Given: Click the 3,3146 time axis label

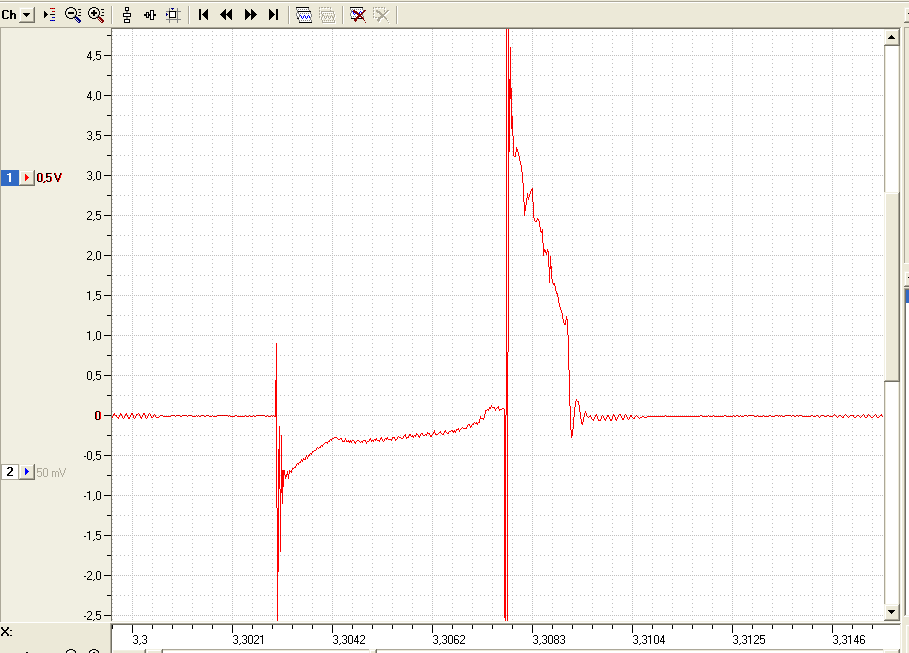Looking at the screenshot, I should click(849, 640).
